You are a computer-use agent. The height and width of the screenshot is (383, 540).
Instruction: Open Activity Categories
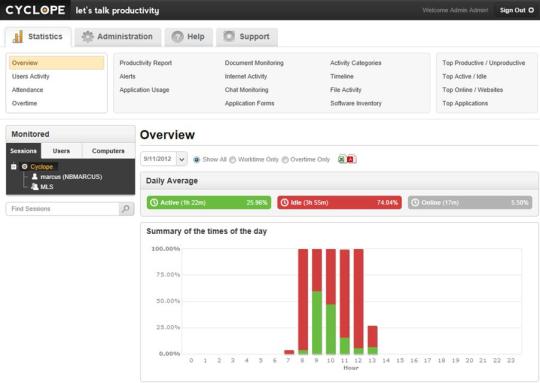[x=356, y=63]
